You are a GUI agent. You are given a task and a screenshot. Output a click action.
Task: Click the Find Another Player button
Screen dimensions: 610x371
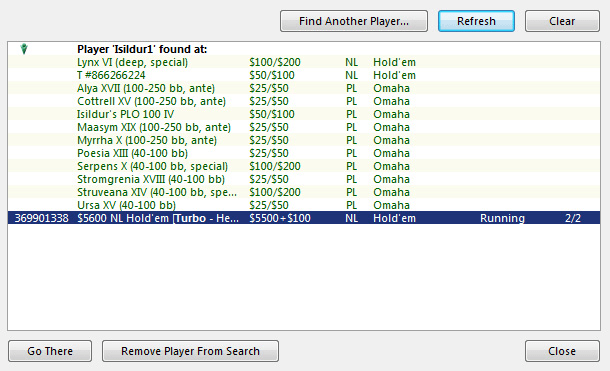[354, 21]
